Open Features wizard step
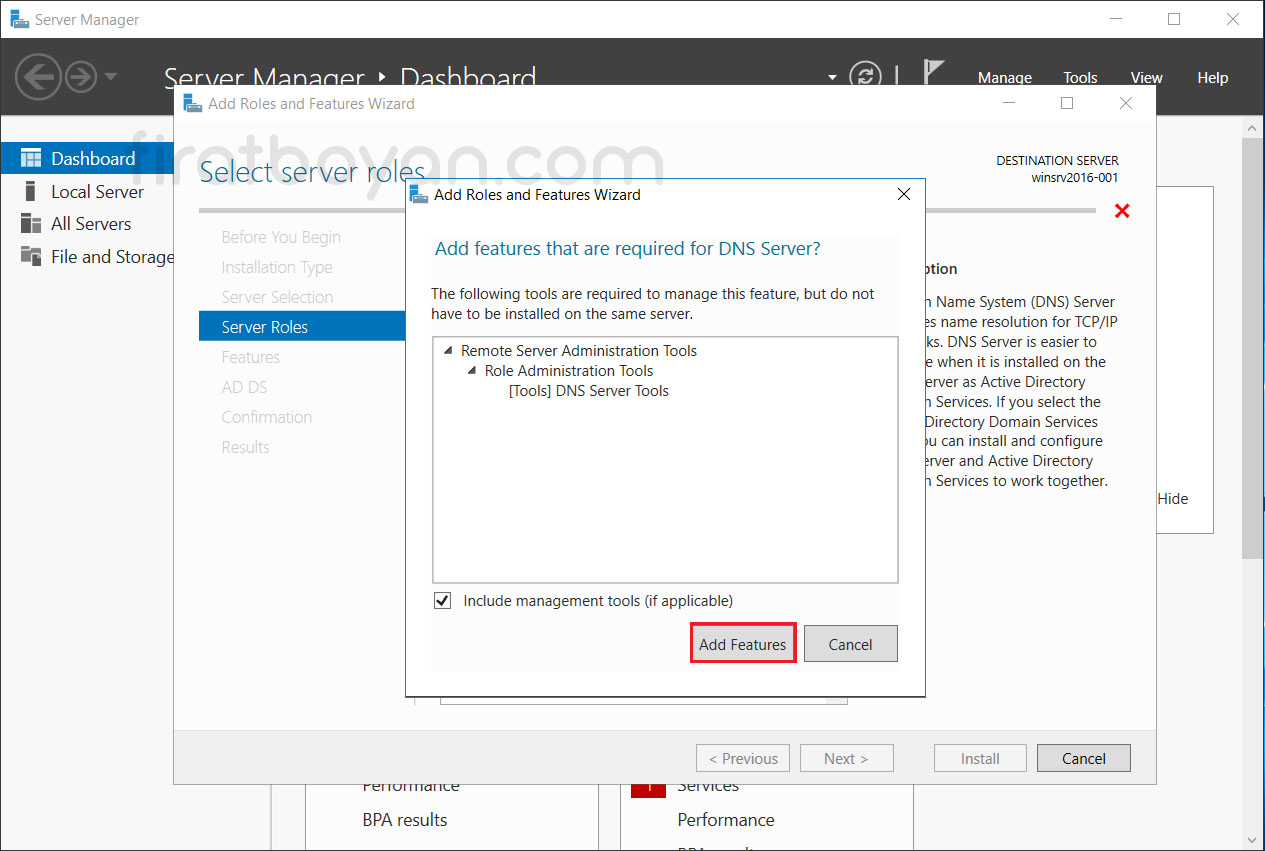Image resolution: width=1265 pixels, height=851 pixels. coord(251,357)
